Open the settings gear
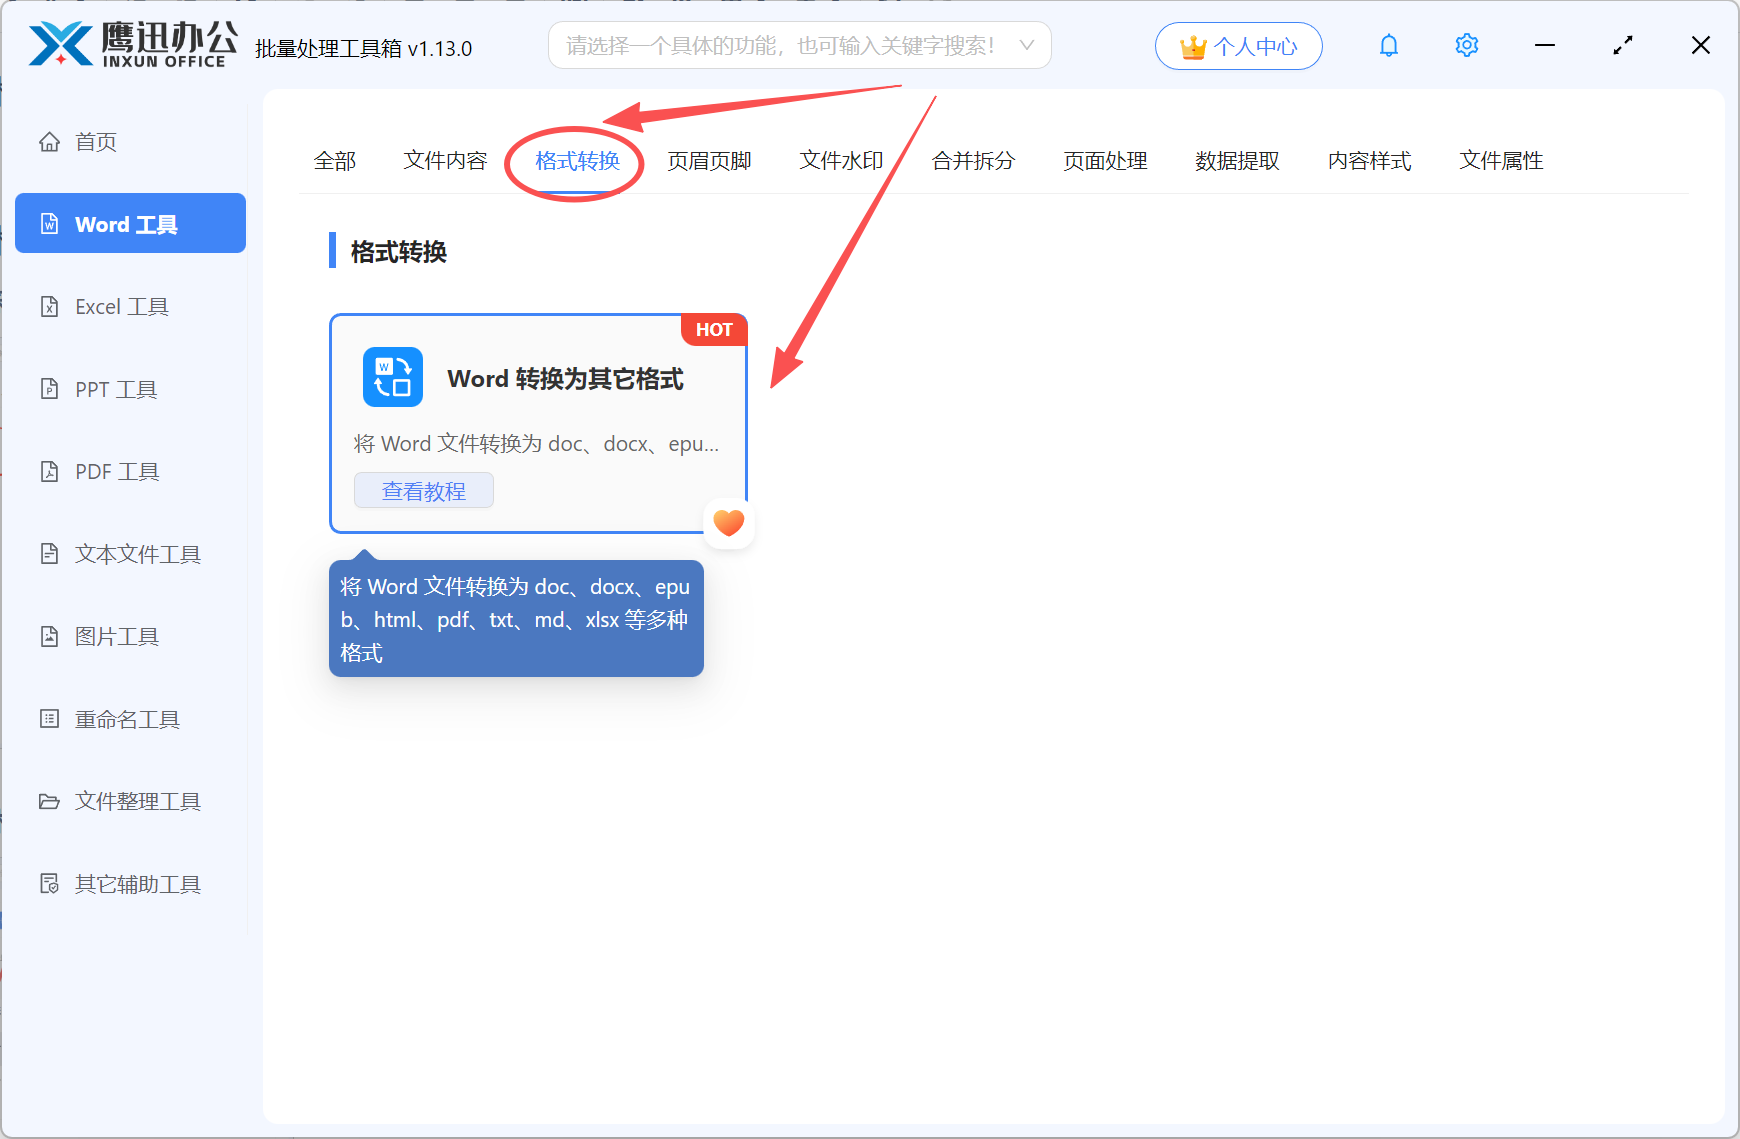The image size is (1740, 1139). (1466, 45)
